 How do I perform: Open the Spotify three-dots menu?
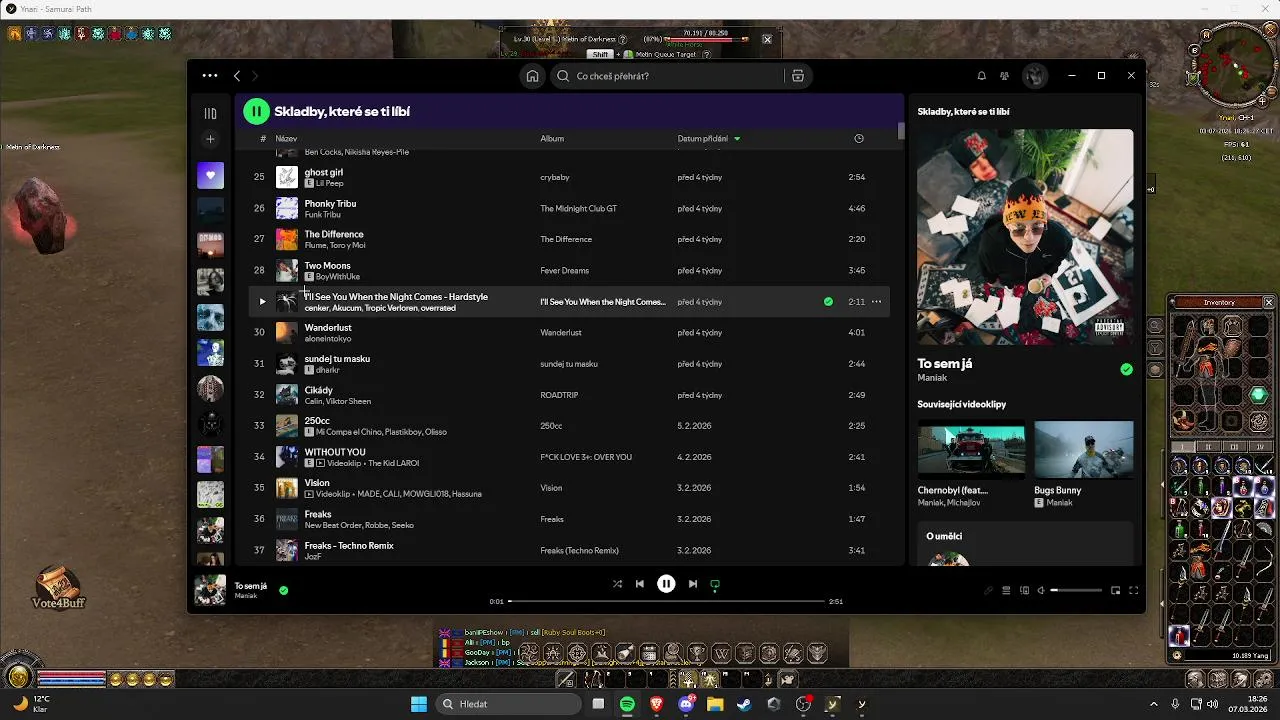click(209, 76)
